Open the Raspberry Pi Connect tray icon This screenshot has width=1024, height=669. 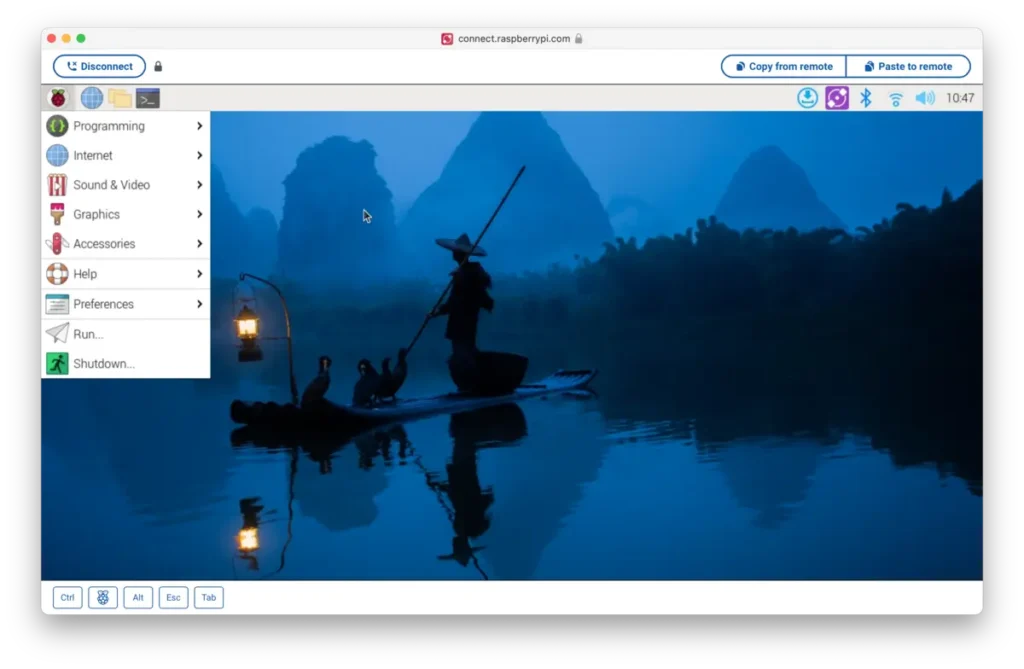837,98
